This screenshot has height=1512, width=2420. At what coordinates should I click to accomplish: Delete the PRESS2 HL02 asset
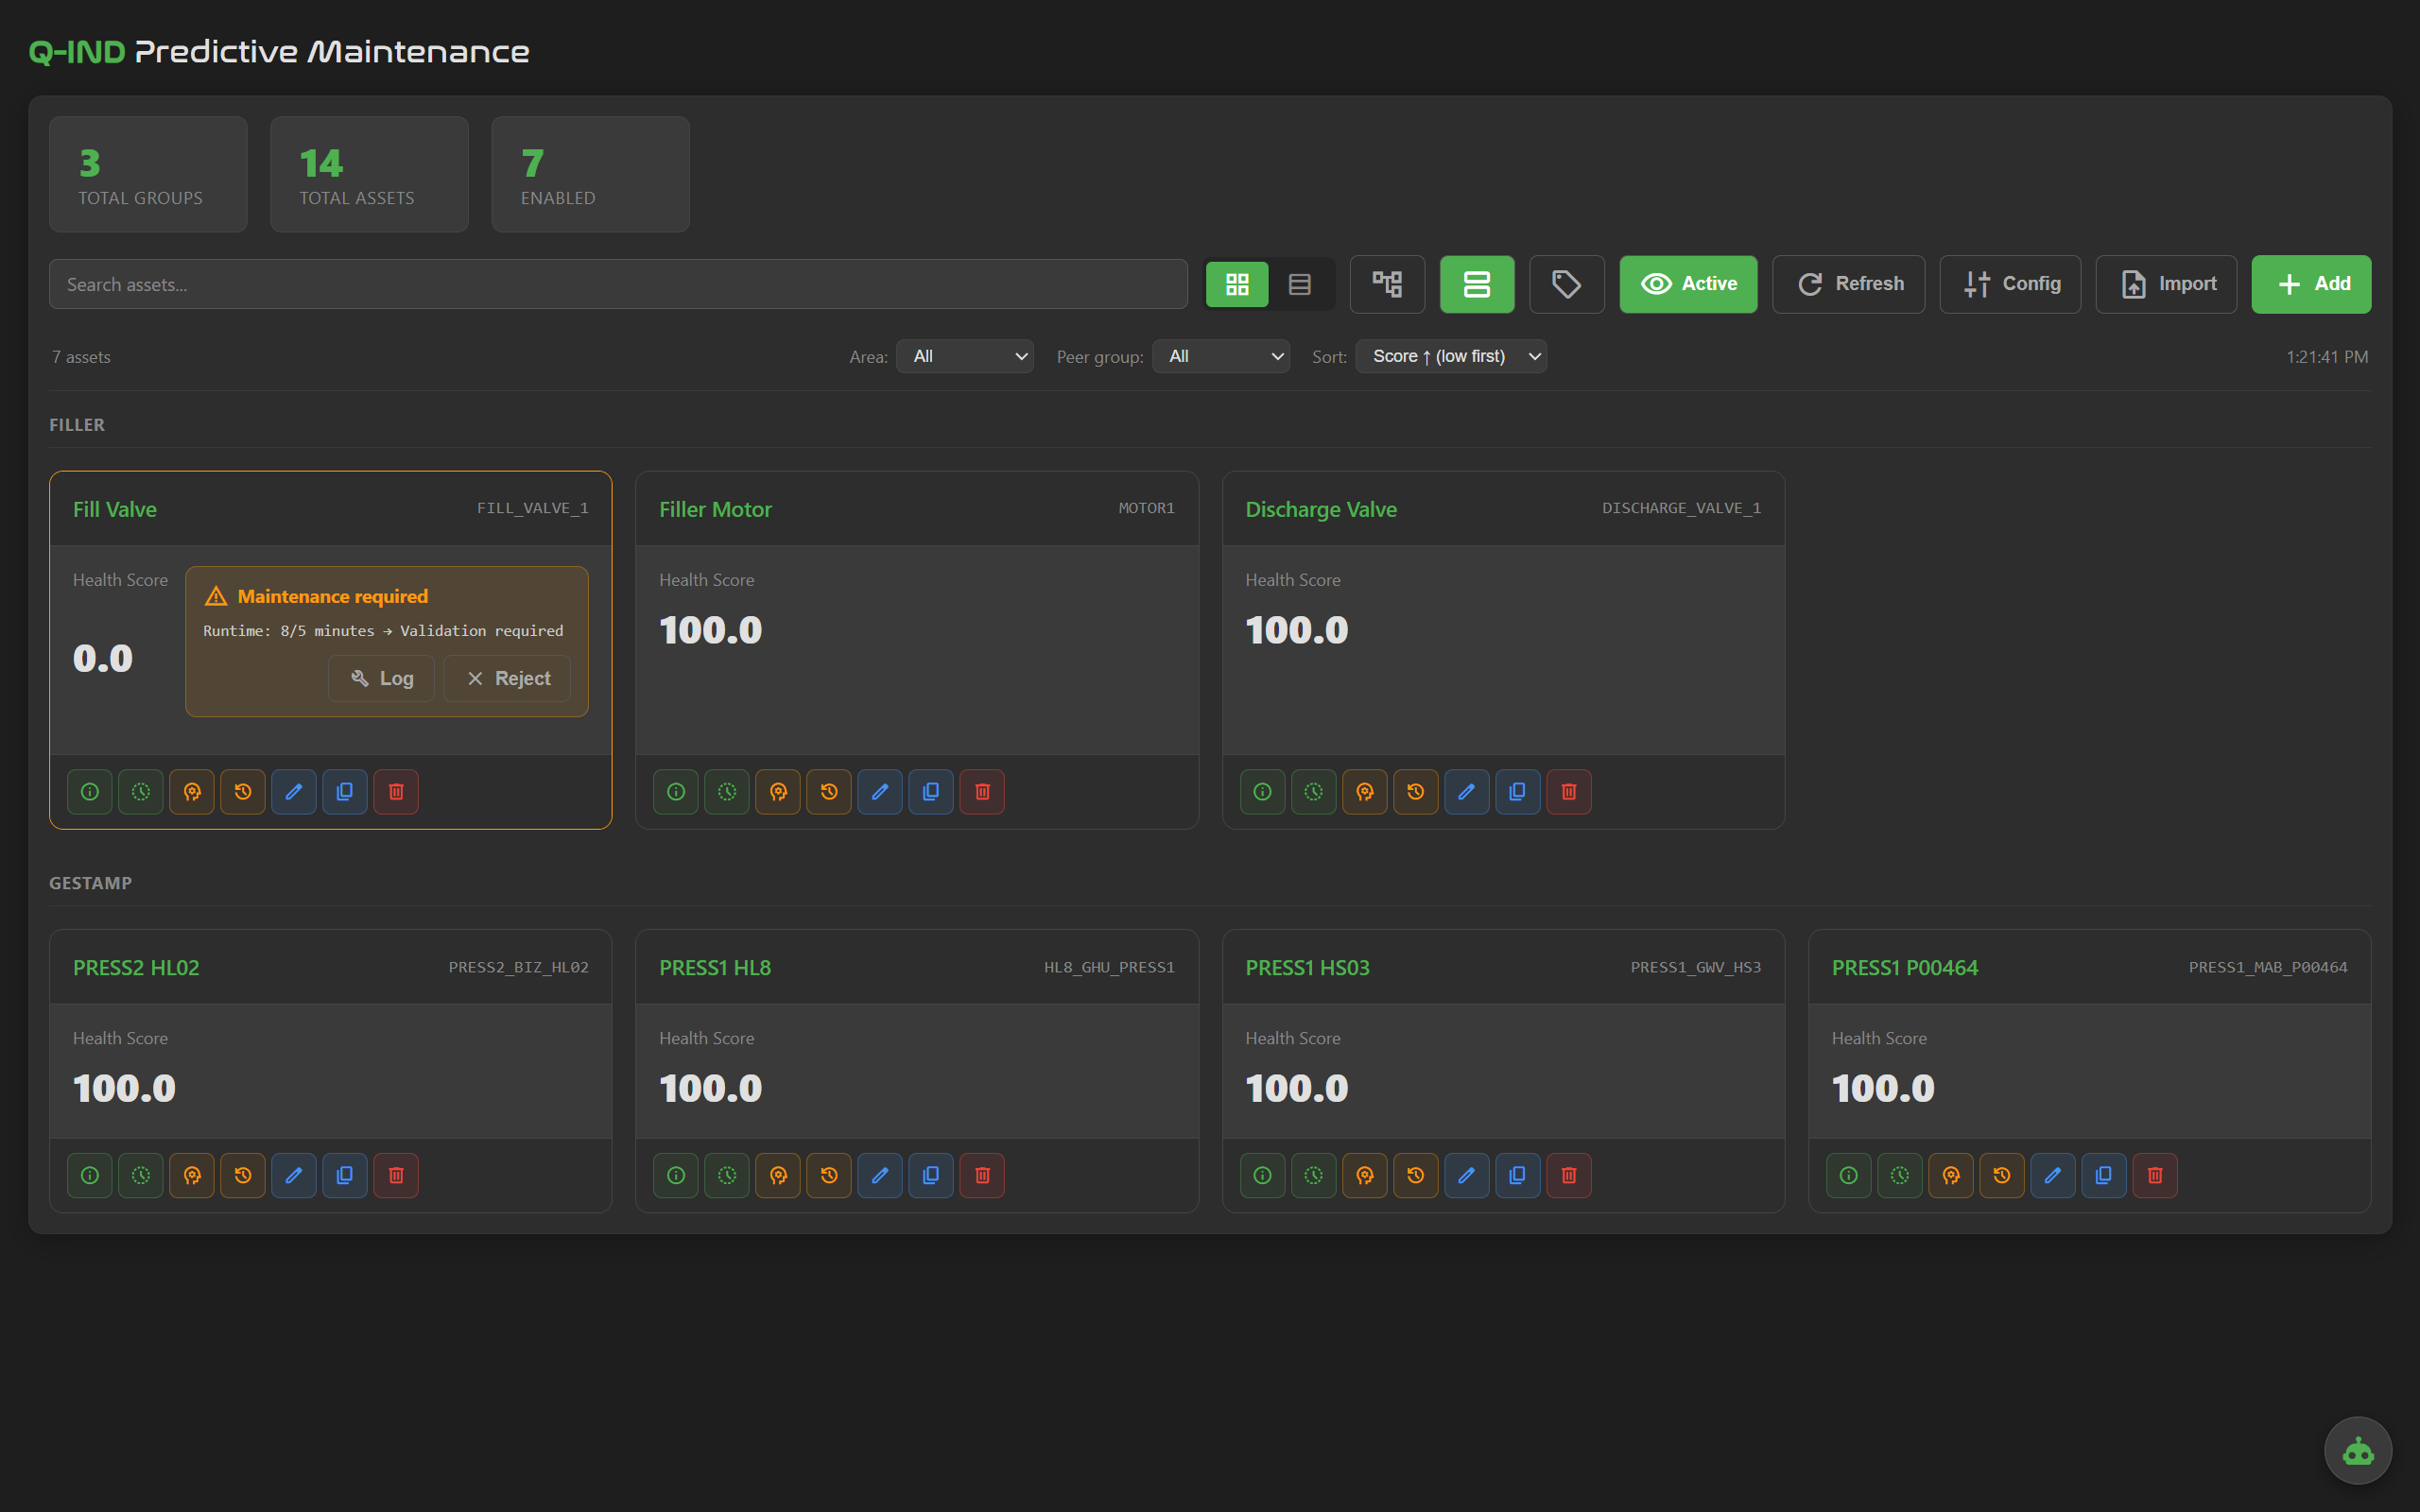tap(396, 1176)
